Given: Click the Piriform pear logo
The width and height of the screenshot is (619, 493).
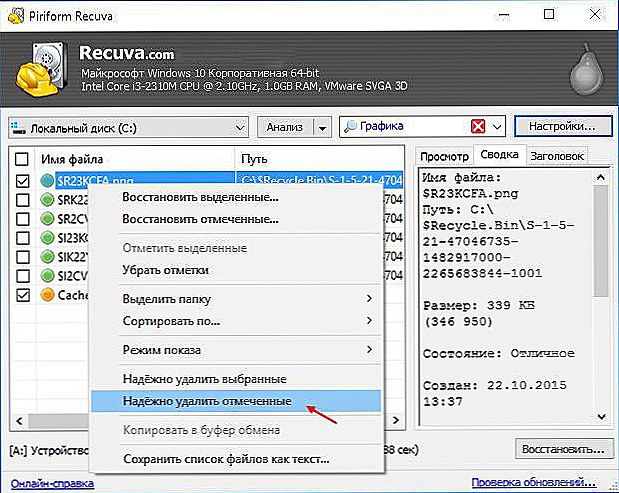Looking at the screenshot, I should click(x=587, y=70).
